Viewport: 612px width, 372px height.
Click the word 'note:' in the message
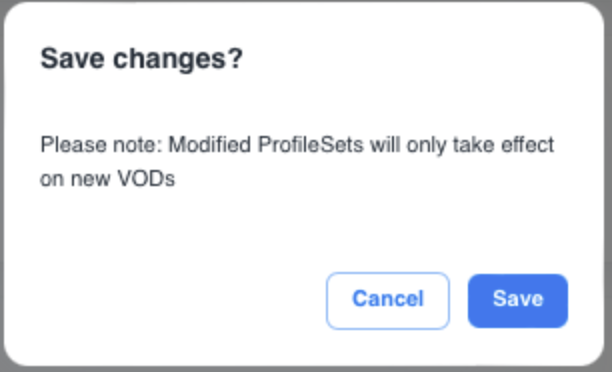[x=137, y=145]
